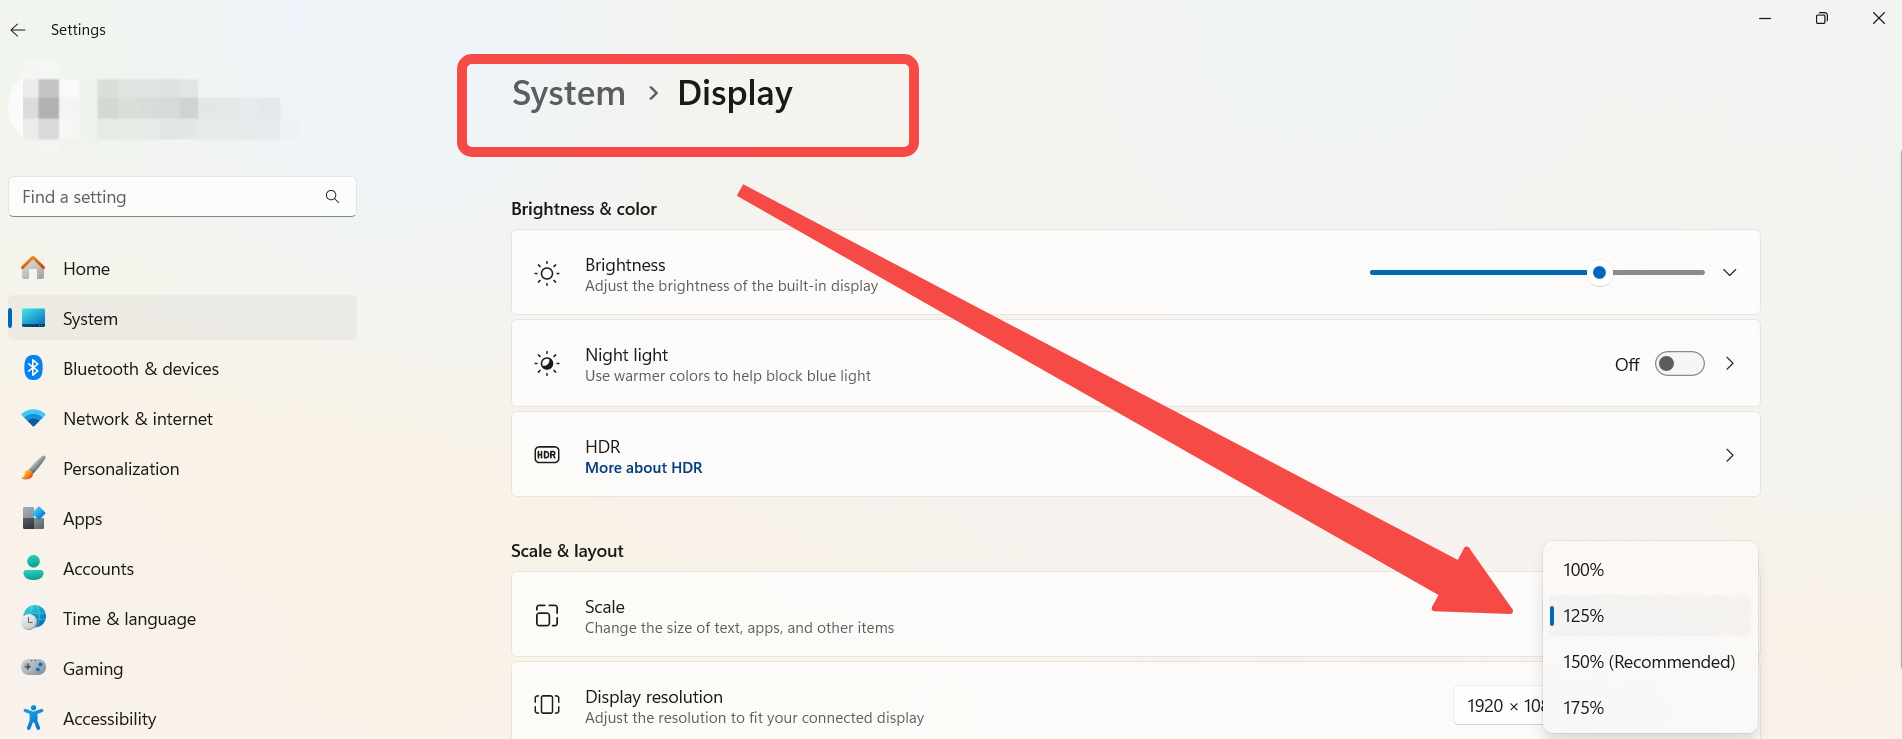Click the Find a setting field
This screenshot has height=739, width=1902.
pyautogui.click(x=182, y=197)
